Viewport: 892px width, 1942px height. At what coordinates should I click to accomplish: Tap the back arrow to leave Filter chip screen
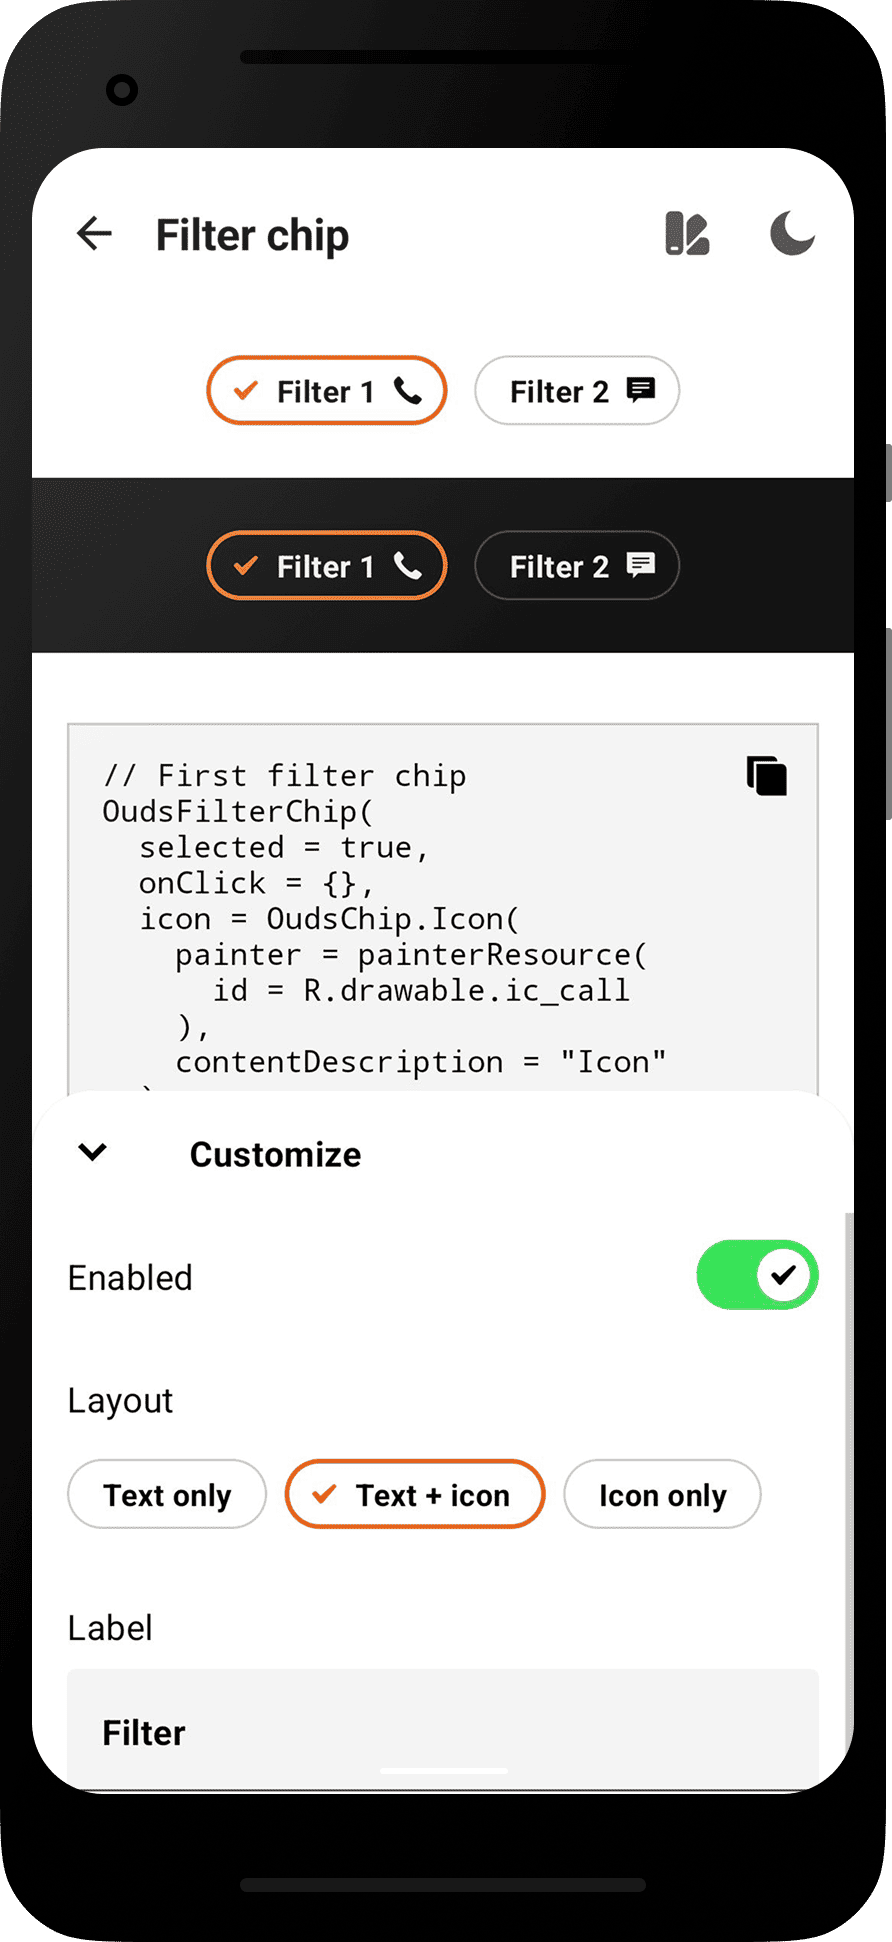pyautogui.click(x=93, y=233)
